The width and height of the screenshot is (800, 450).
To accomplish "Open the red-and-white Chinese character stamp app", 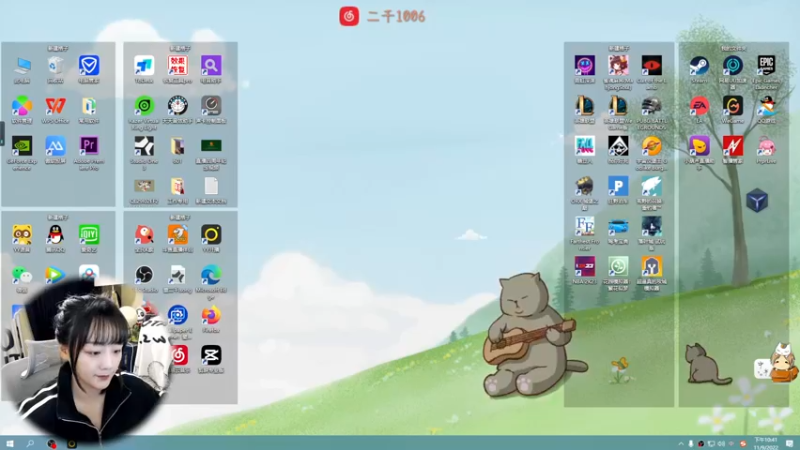I will (x=178, y=66).
